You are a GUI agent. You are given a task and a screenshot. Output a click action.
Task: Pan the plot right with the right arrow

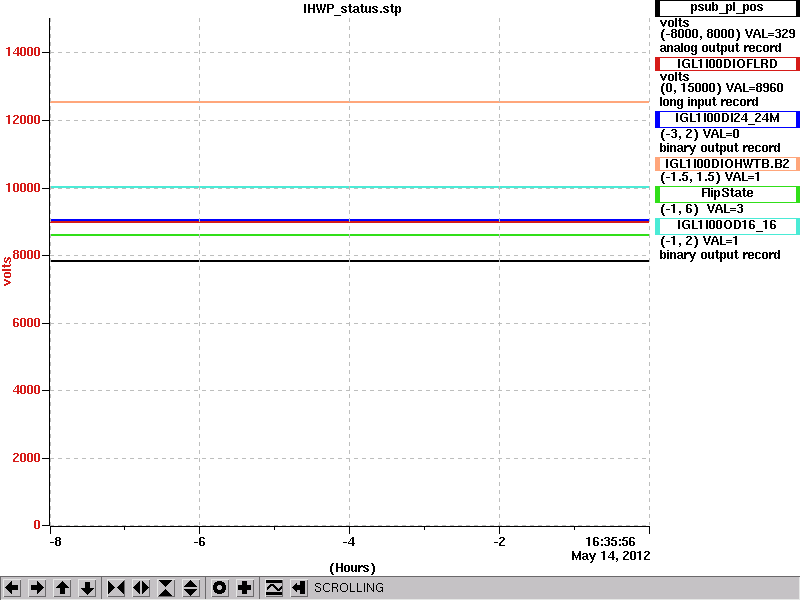tap(37, 588)
